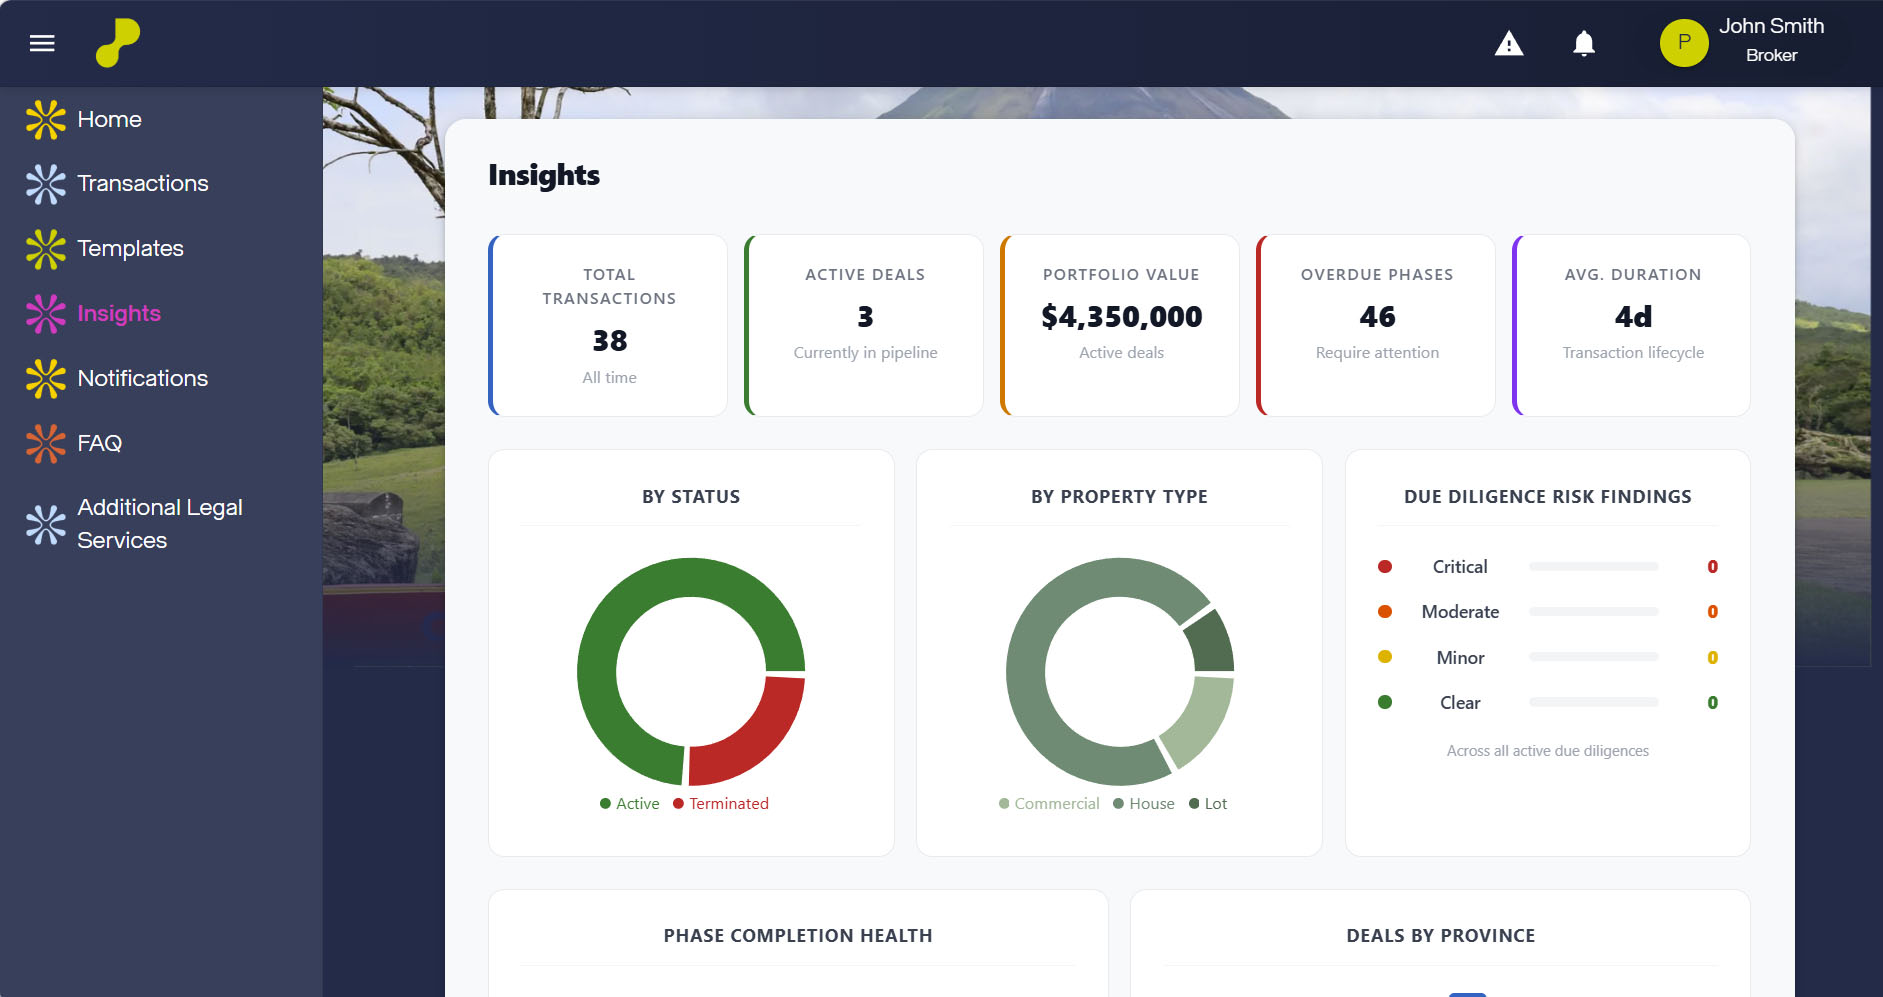Open the Notifications sidebar link
This screenshot has width=1883, height=997.
point(142,379)
